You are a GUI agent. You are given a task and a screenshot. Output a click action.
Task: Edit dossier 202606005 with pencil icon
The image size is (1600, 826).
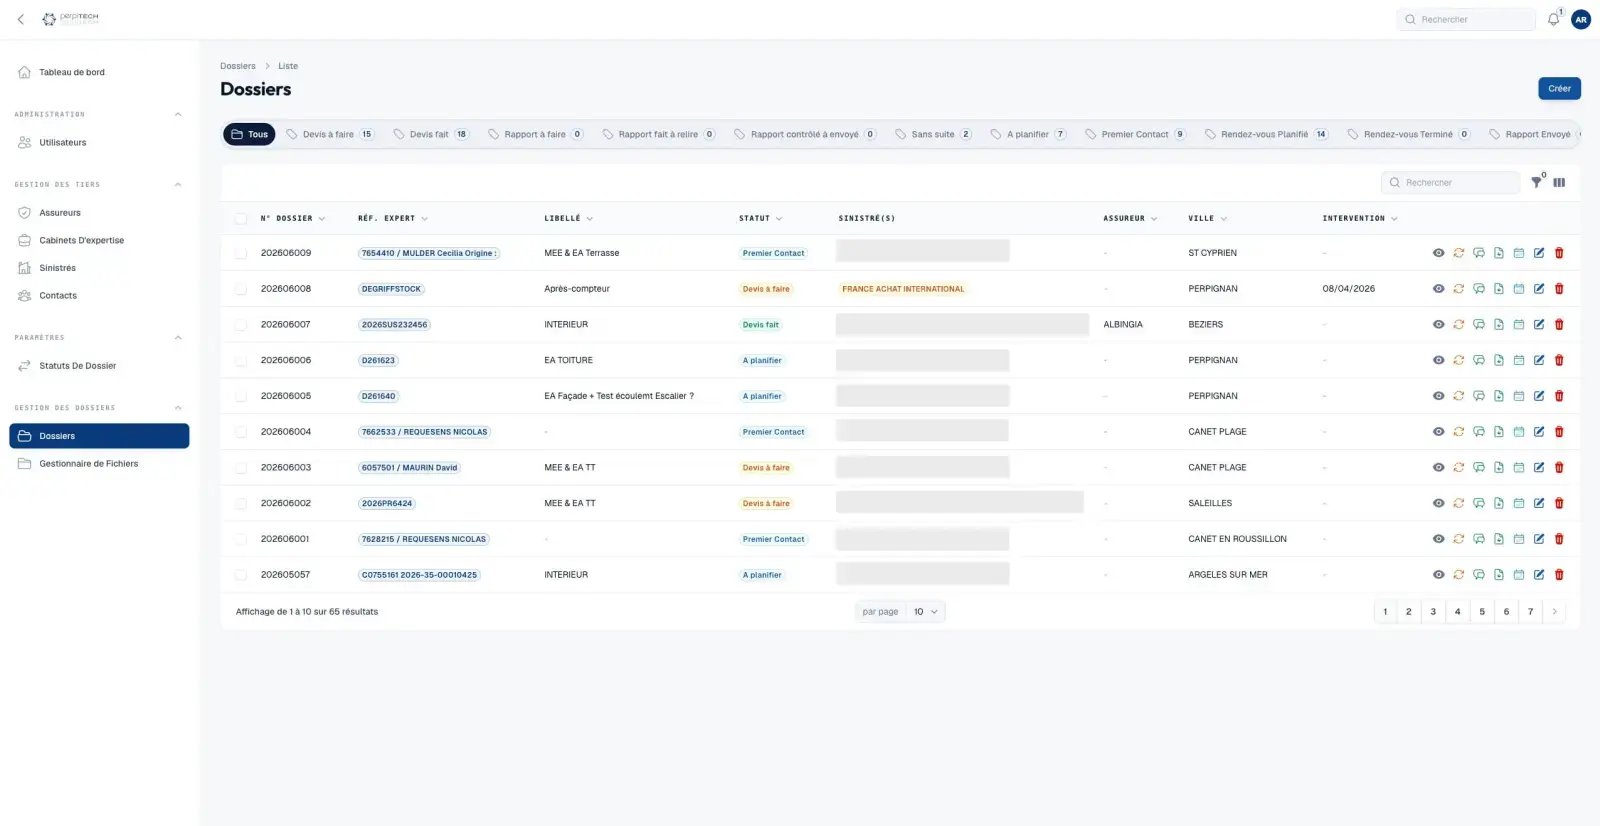1539,396
